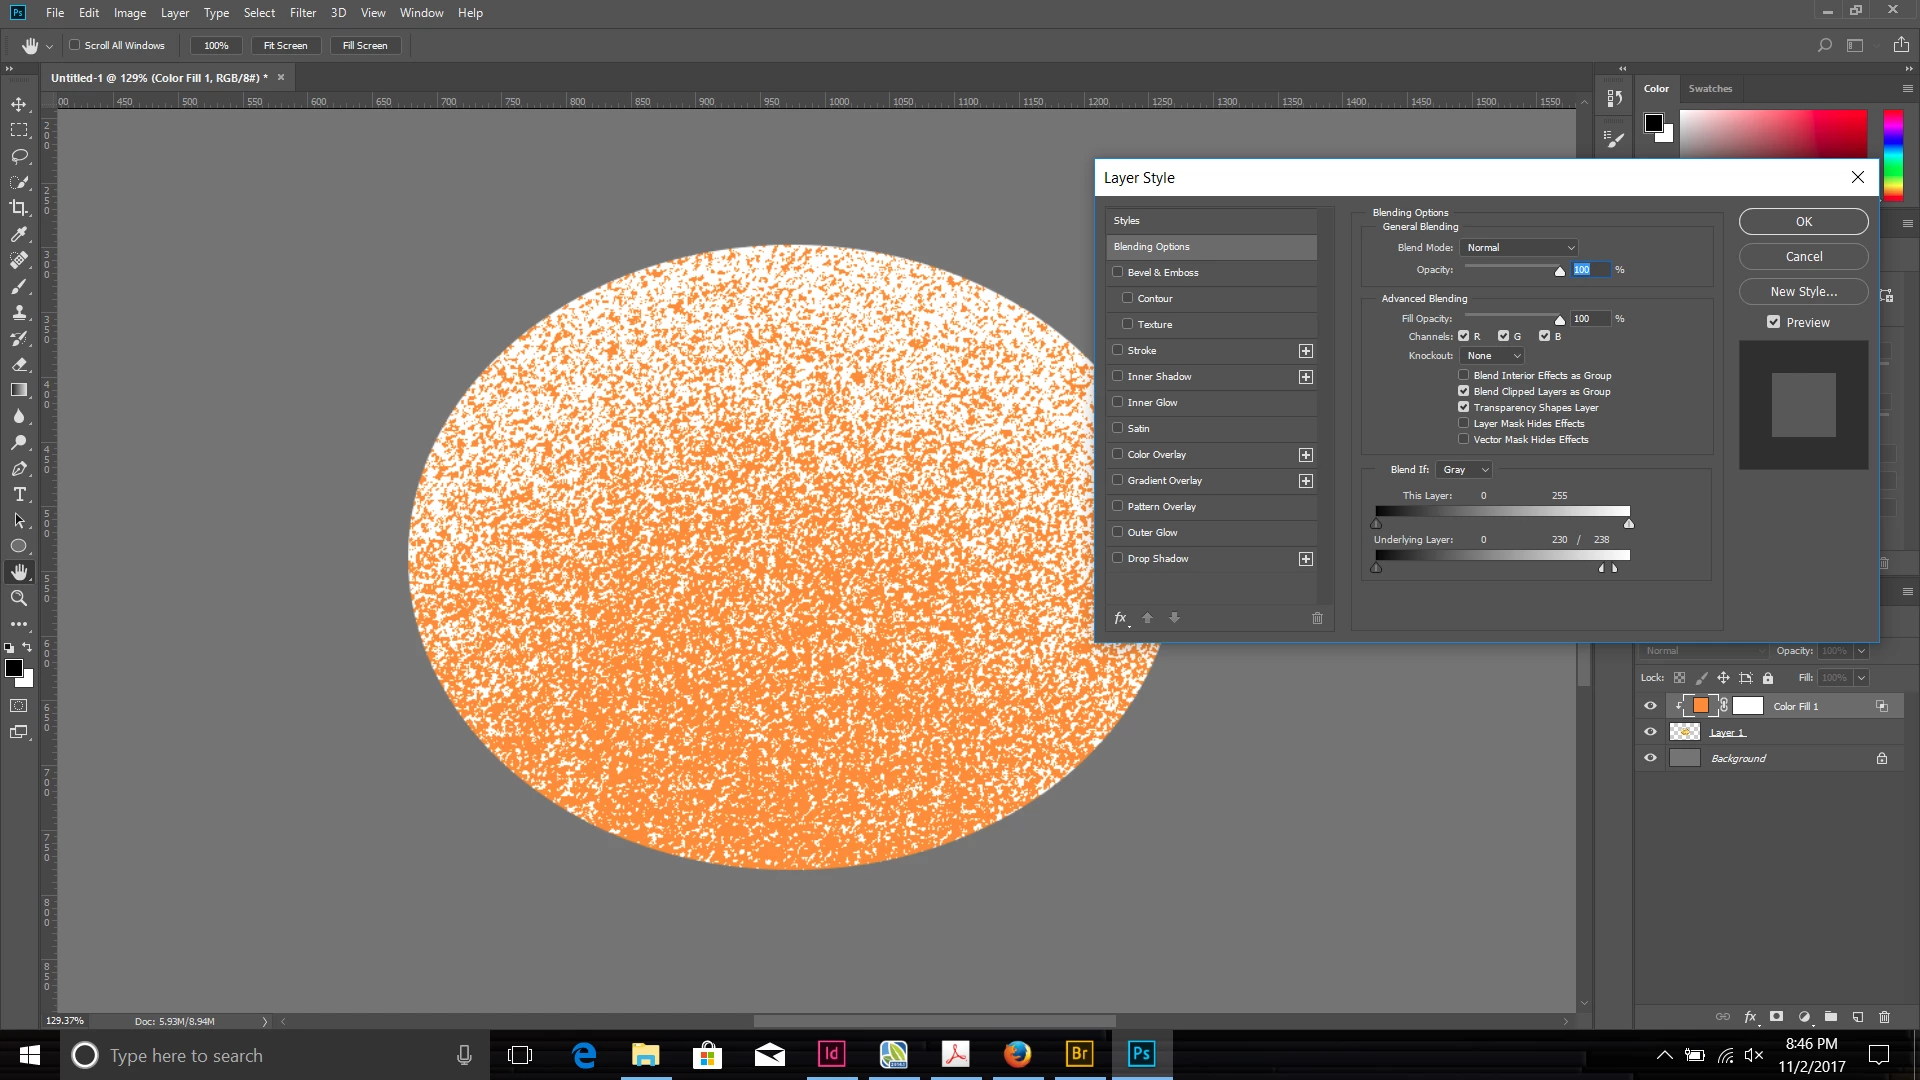Image resolution: width=1920 pixels, height=1080 pixels.
Task: Switch to the Swatches tab
Action: (x=1710, y=88)
